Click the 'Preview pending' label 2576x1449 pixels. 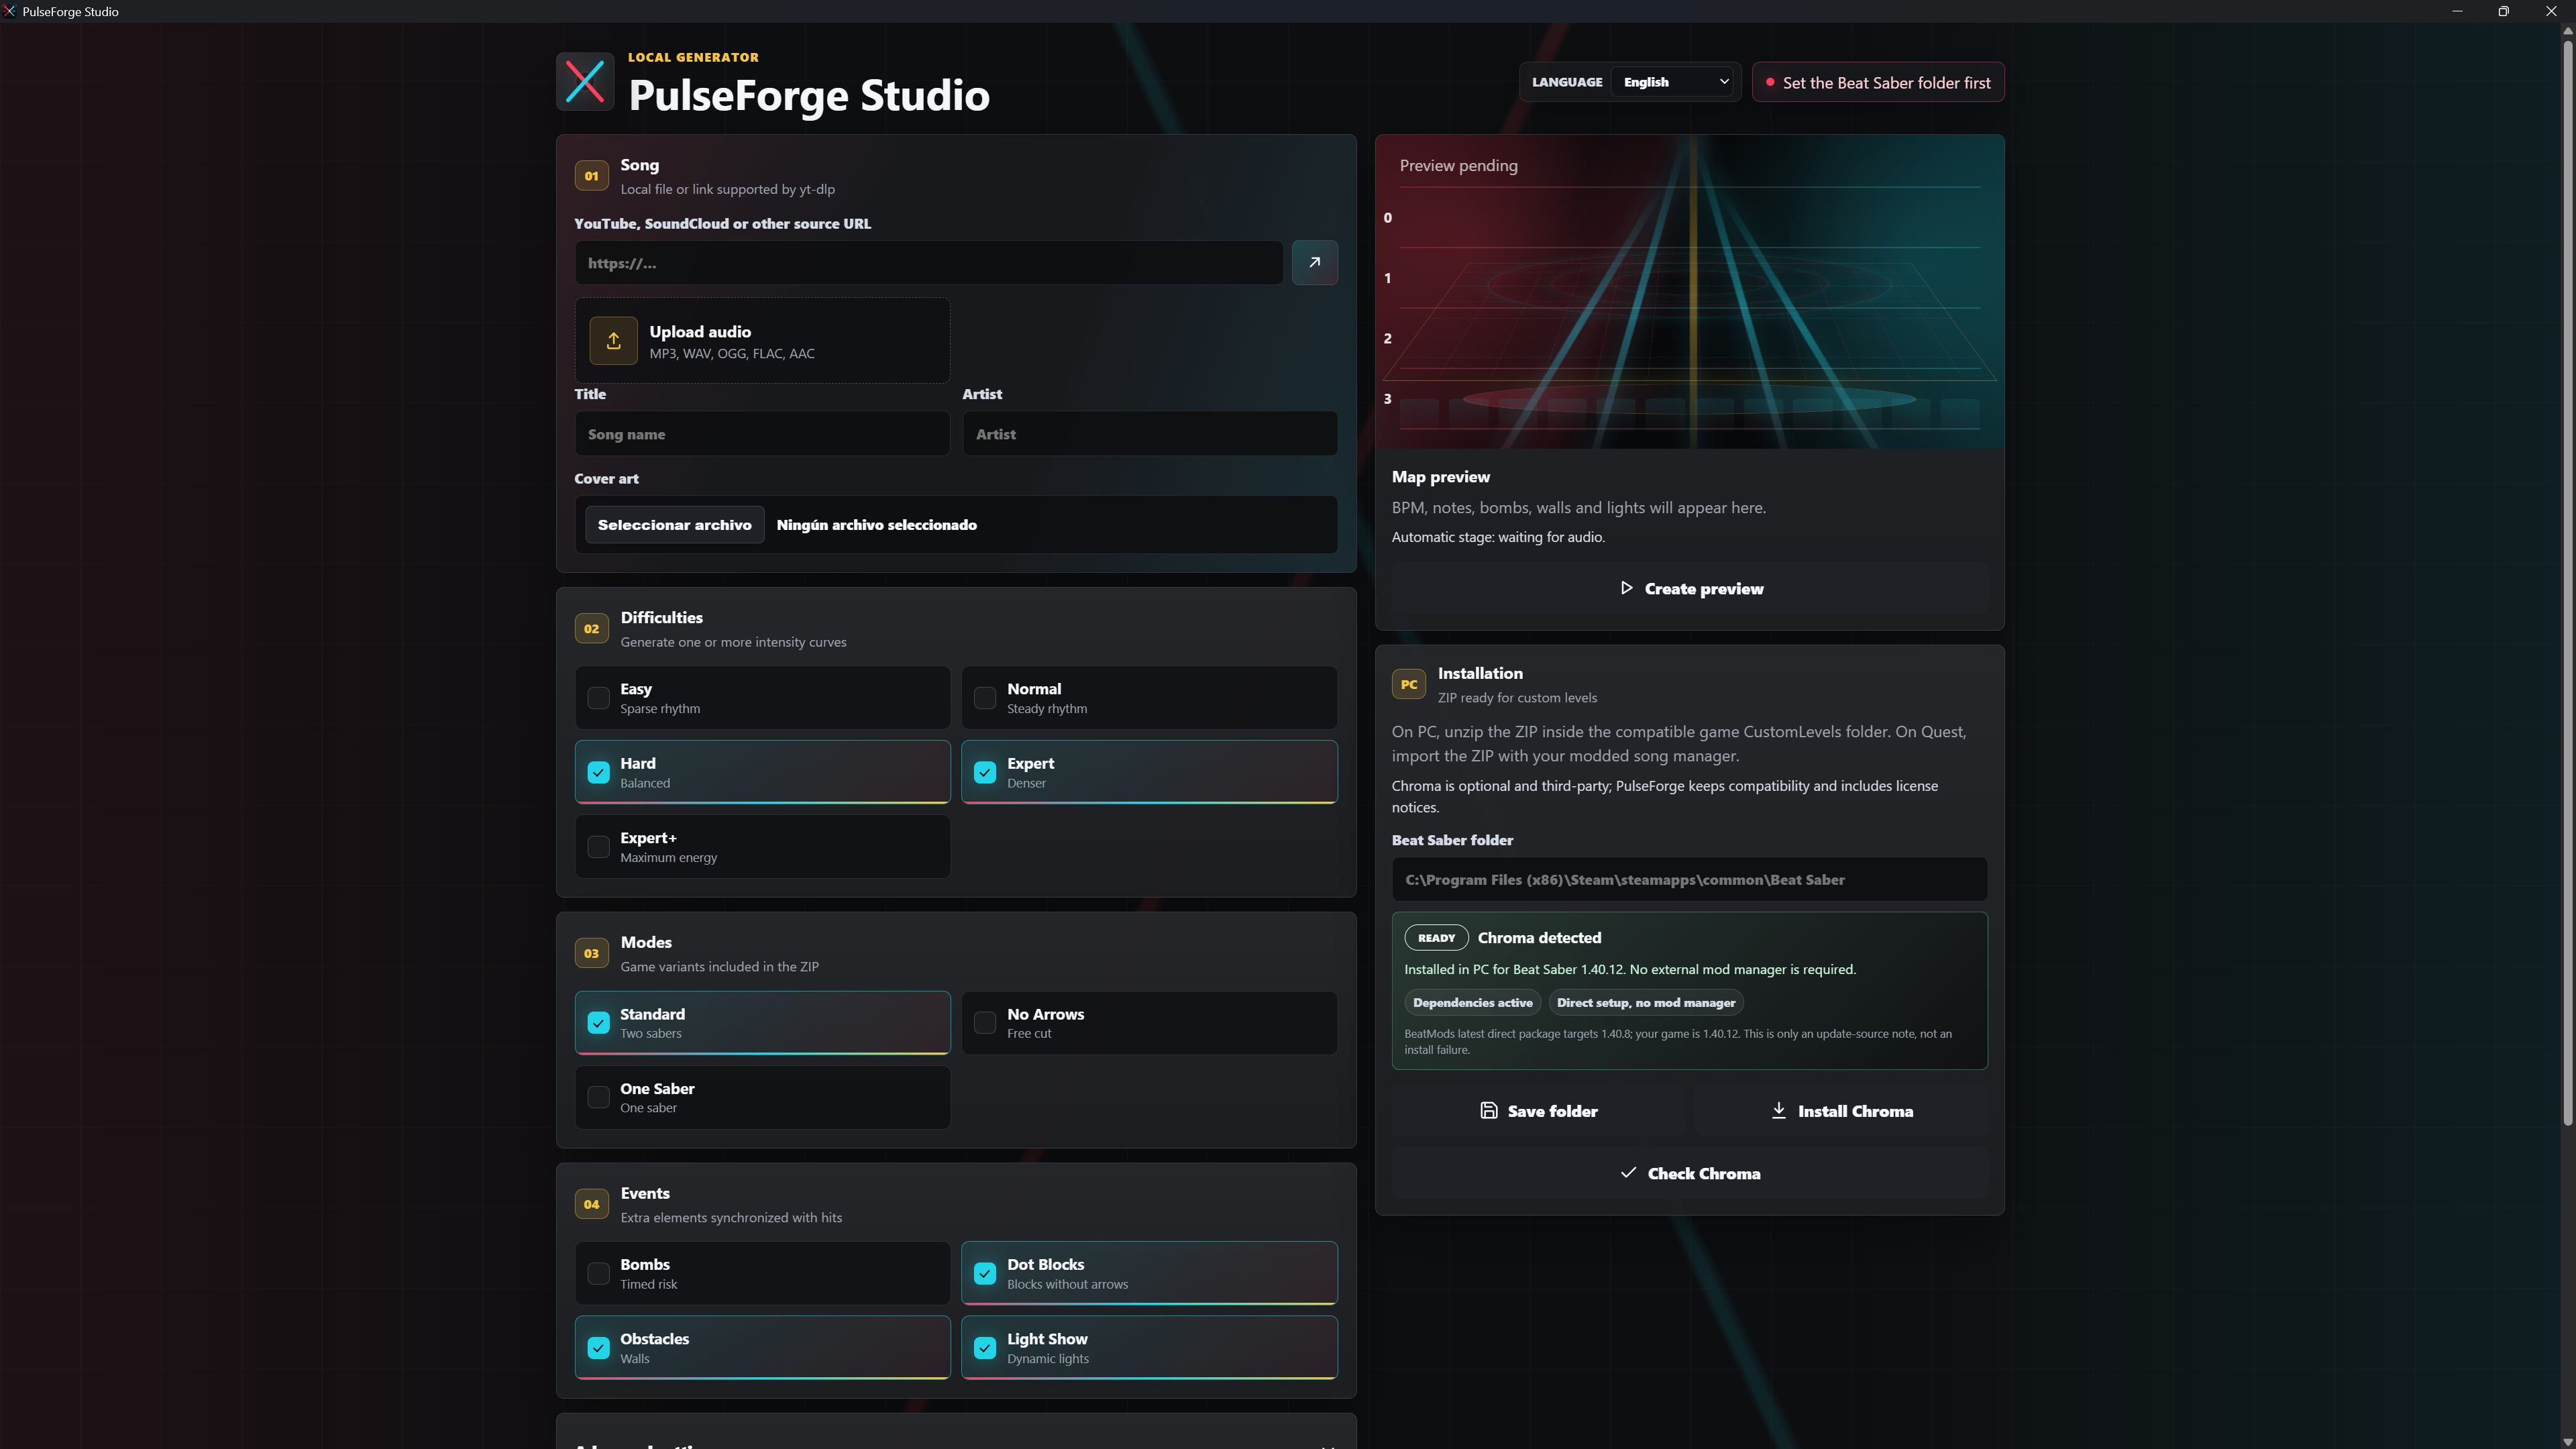(1458, 166)
